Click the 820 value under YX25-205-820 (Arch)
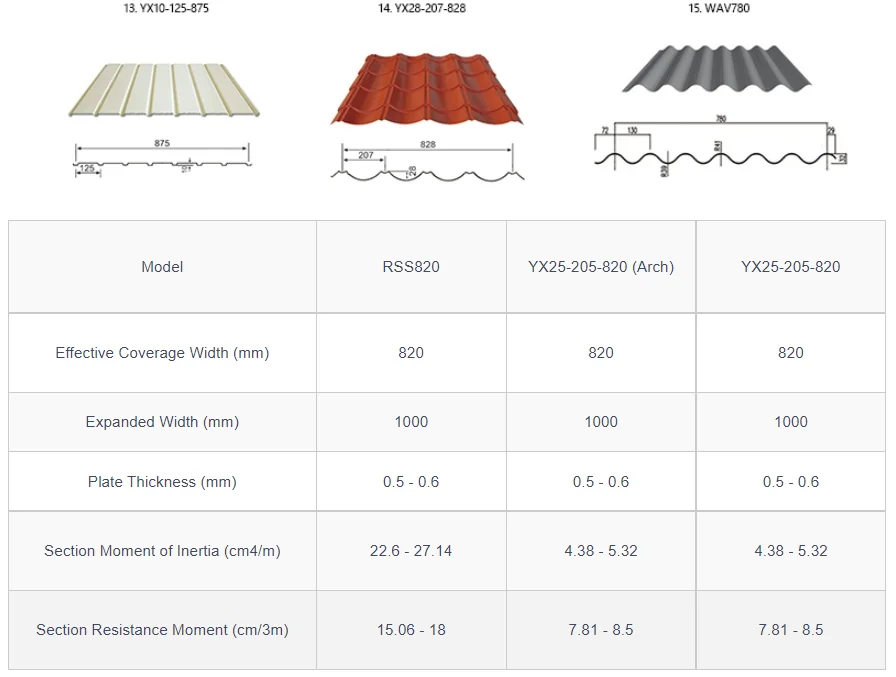Image resolution: width=896 pixels, height=677 pixels. pyautogui.click(x=601, y=352)
